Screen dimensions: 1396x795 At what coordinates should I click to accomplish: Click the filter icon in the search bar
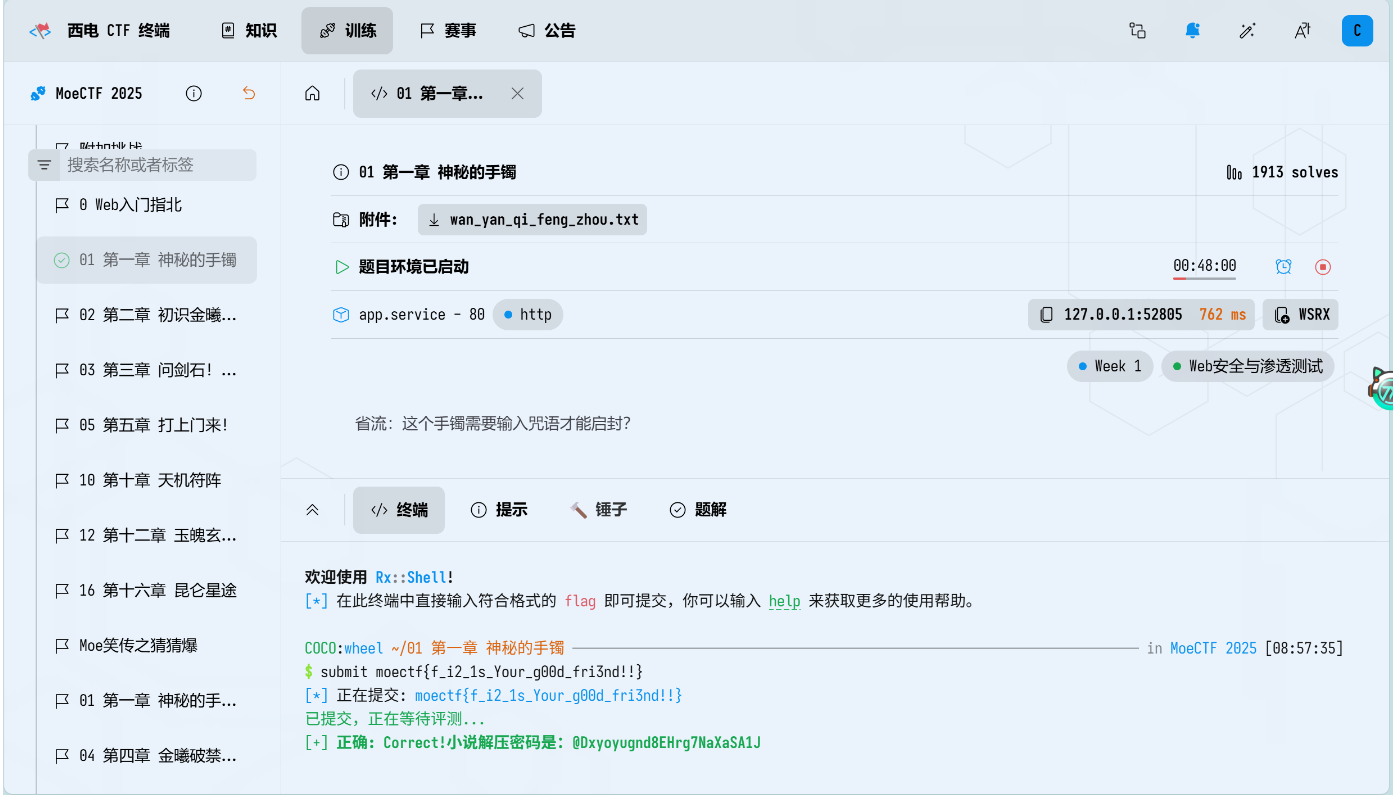pos(45,164)
